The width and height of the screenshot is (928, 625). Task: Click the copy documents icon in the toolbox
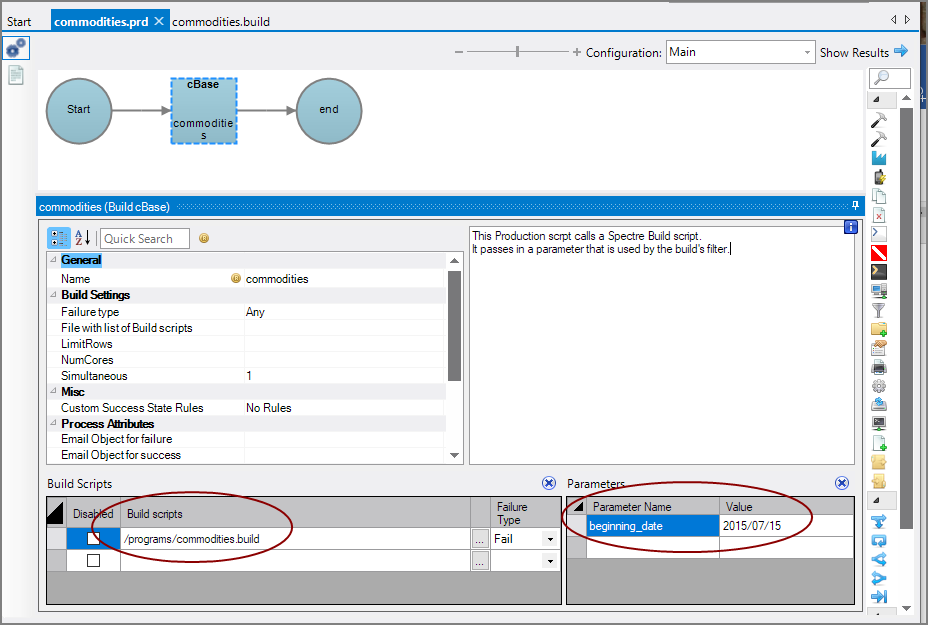[879, 196]
